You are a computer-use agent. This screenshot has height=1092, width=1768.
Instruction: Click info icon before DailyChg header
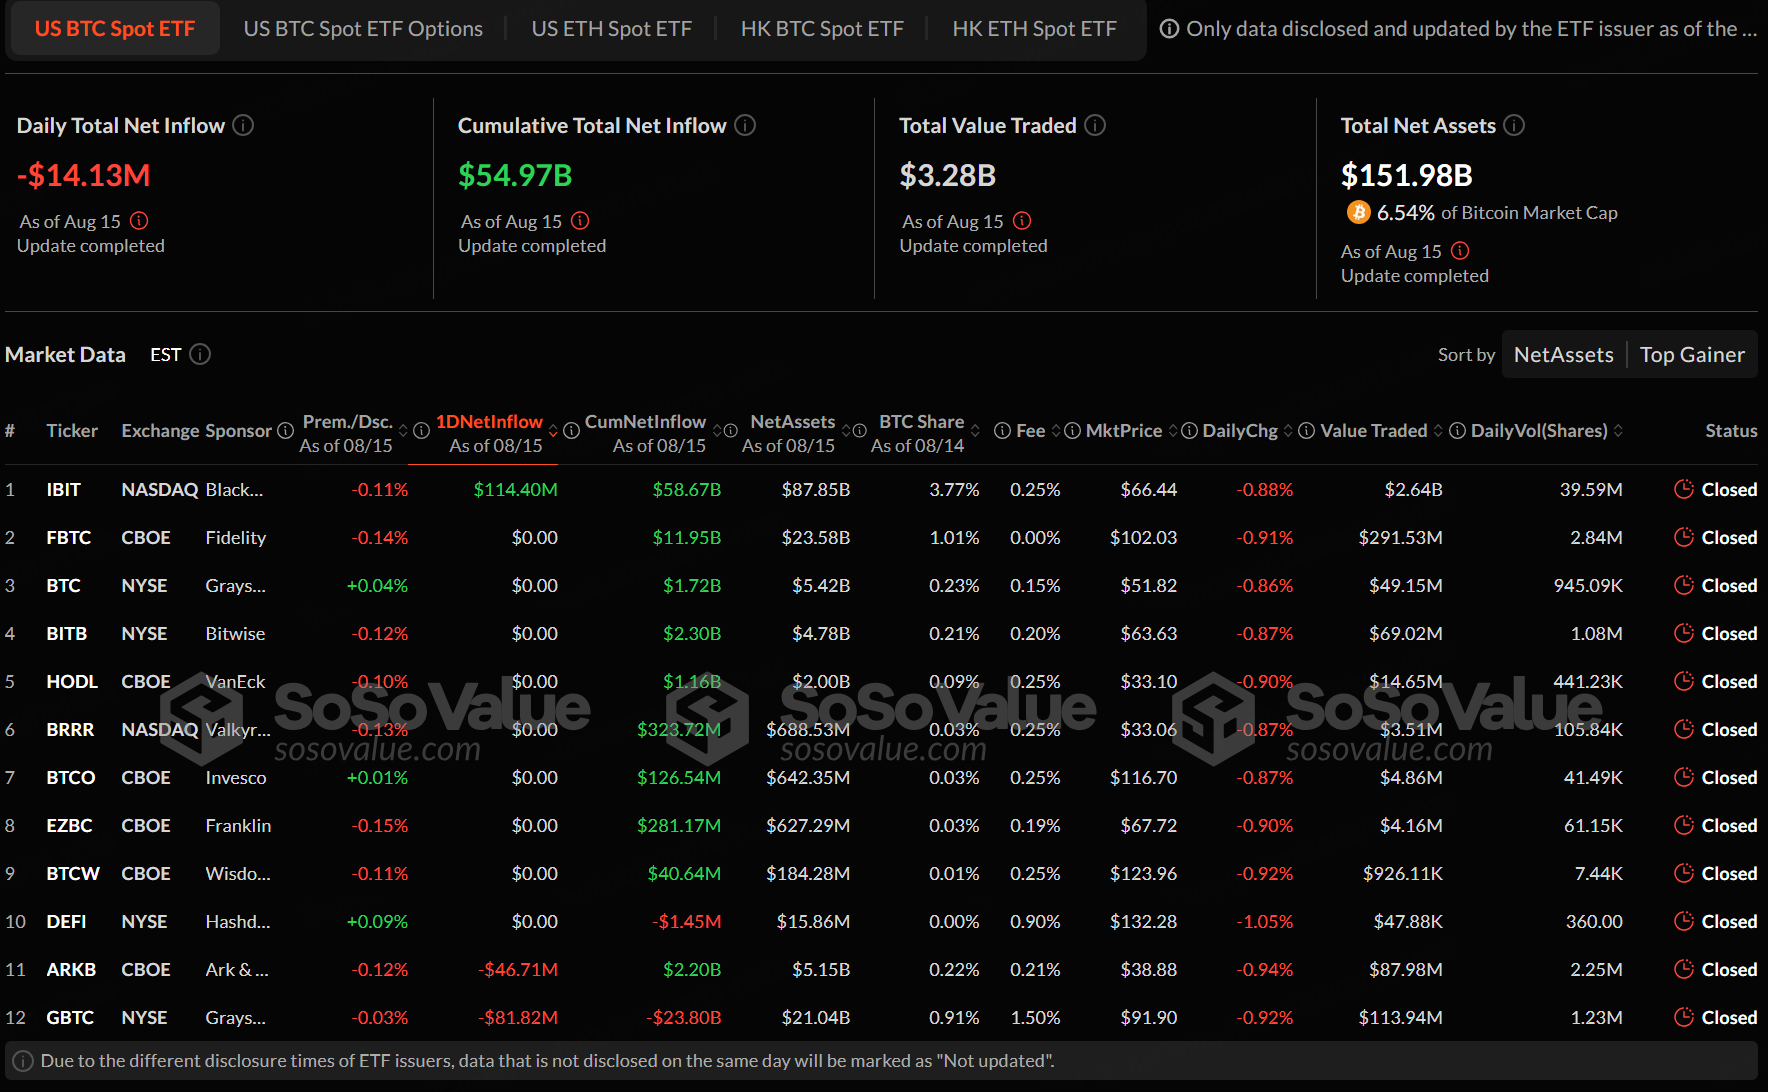pos(1189,431)
